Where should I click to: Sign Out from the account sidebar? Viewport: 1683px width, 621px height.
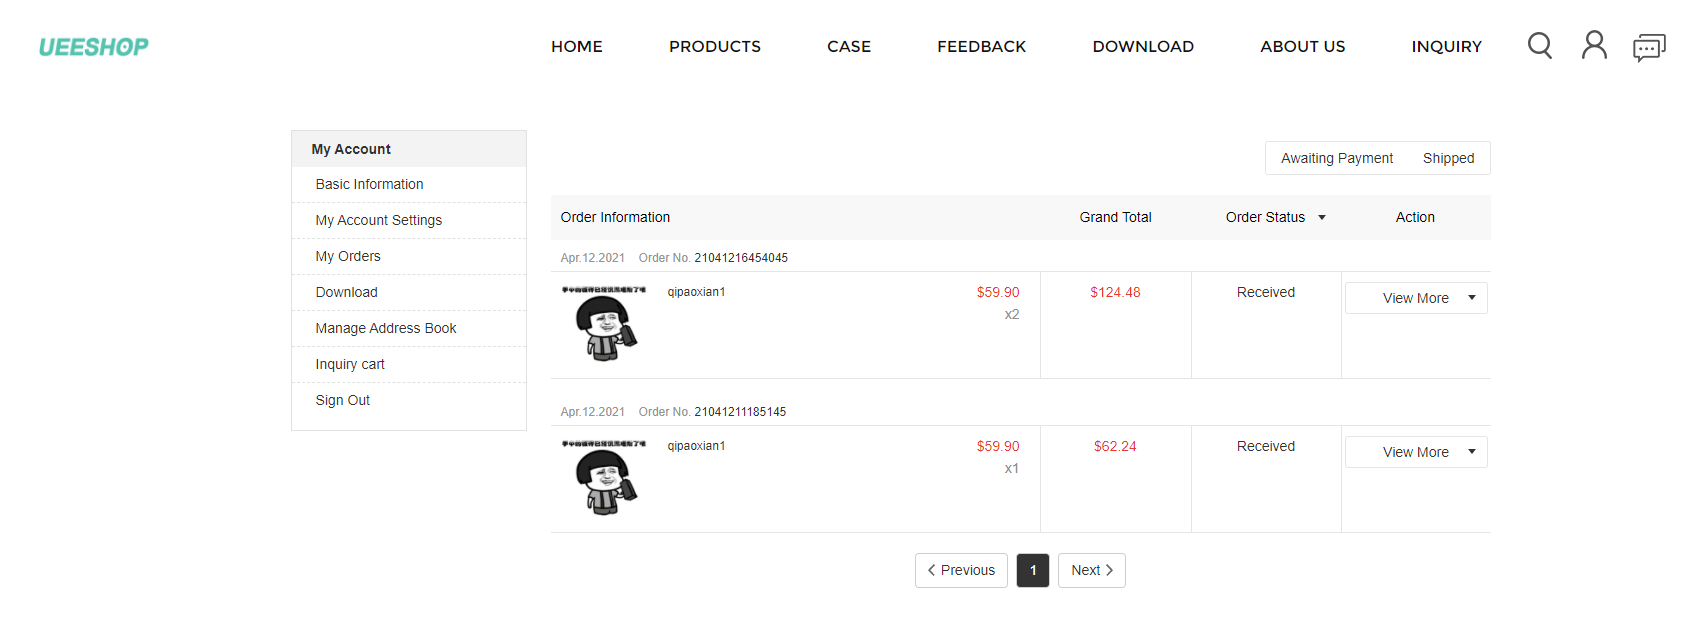343,400
